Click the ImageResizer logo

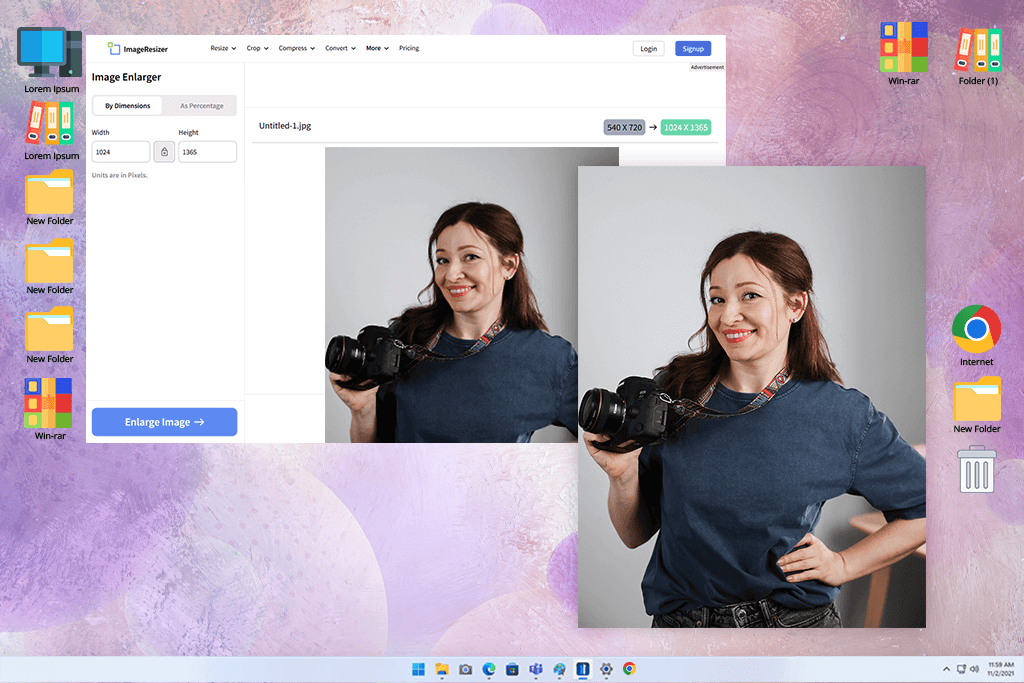click(x=138, y=49)
